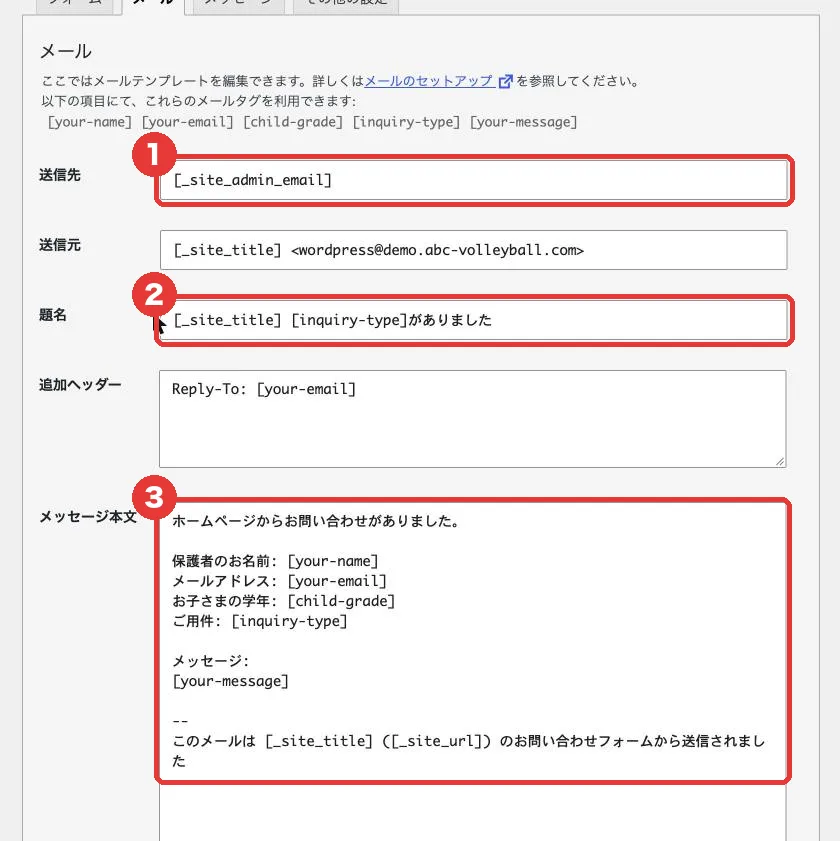Image resolution: width=840 pixels, height=841 pixels.
Task: Click the 送信先 label
Action: [60, 175]
